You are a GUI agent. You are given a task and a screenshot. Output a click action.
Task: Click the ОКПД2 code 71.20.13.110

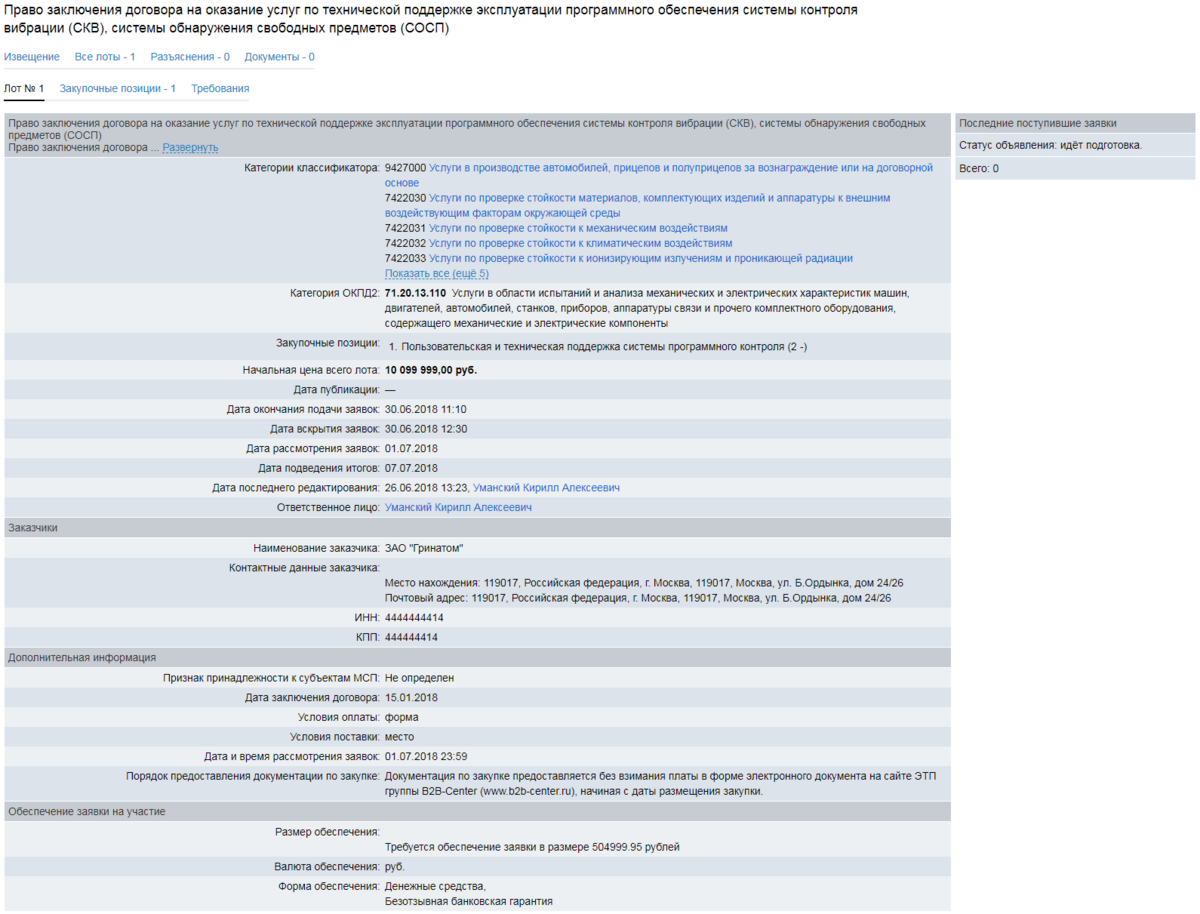(415, 293)
